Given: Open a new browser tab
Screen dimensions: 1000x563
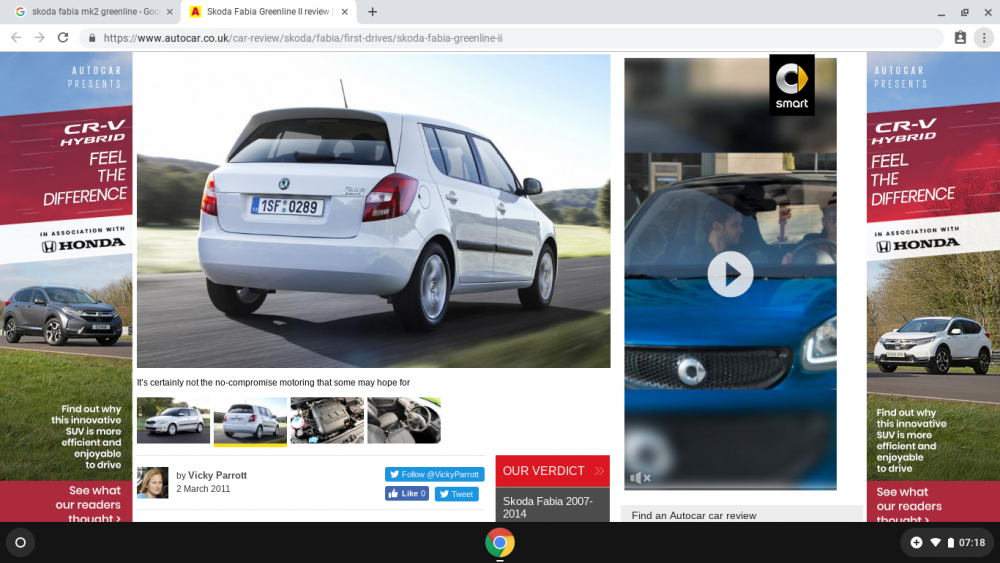Looking at the screenshot, I should tap(372, 11).
